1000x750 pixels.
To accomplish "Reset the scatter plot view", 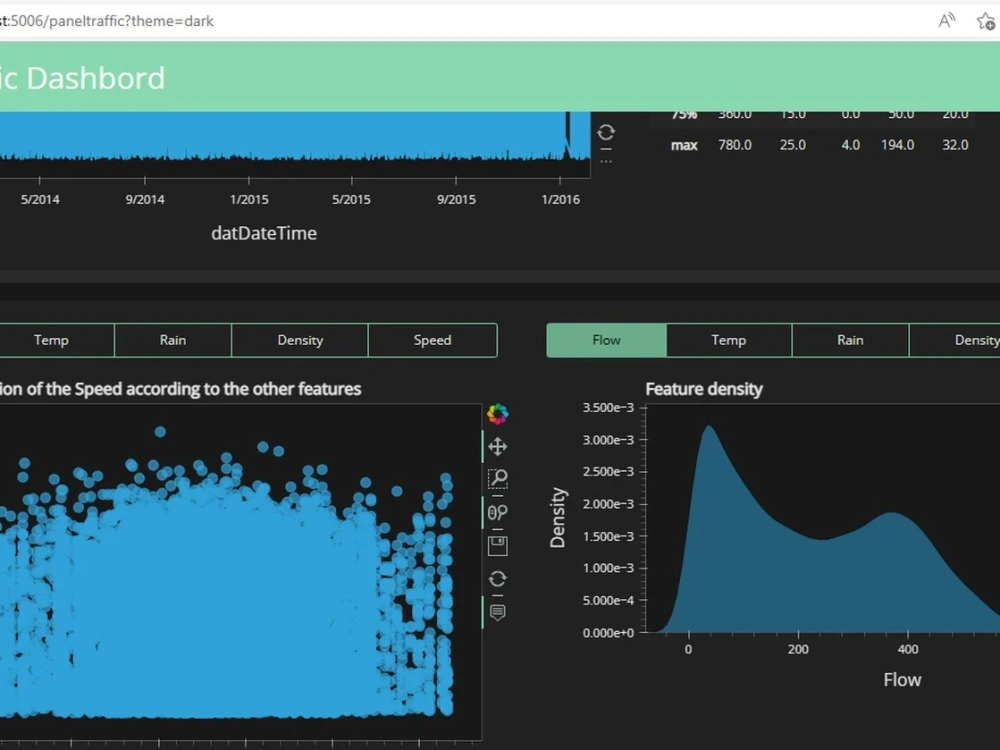I will 498,578.
